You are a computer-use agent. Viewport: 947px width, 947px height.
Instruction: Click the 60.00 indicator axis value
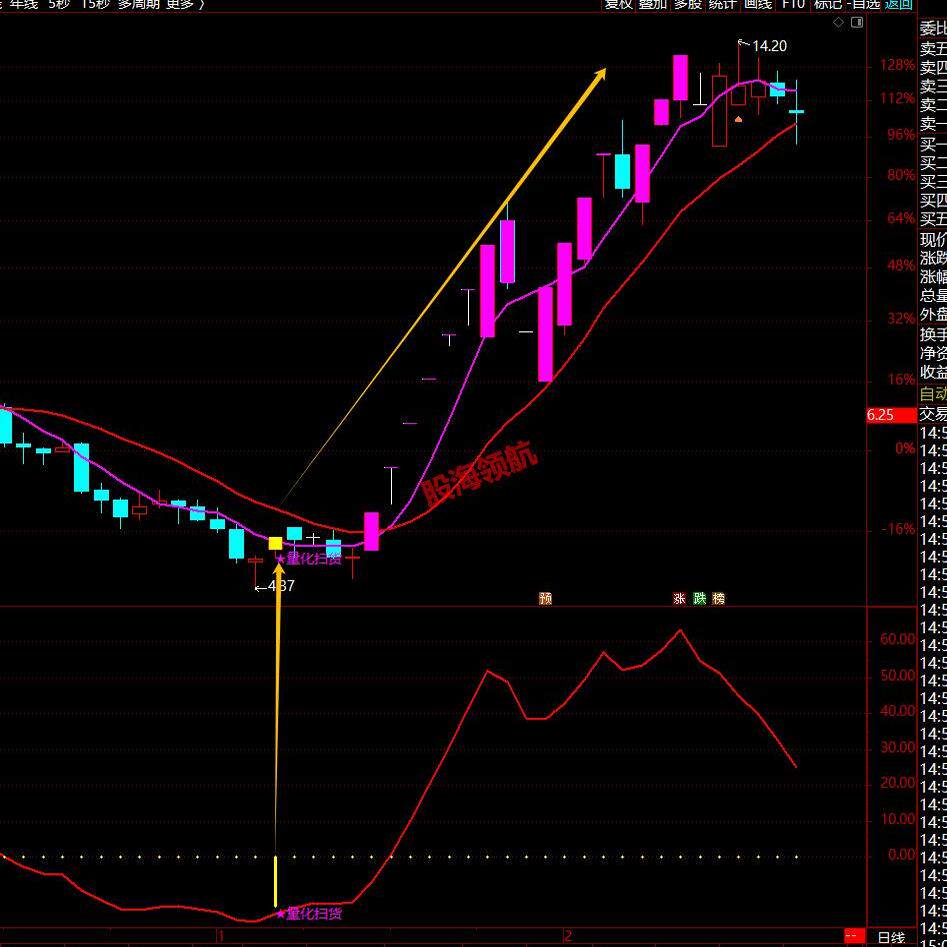pos(897,639)
